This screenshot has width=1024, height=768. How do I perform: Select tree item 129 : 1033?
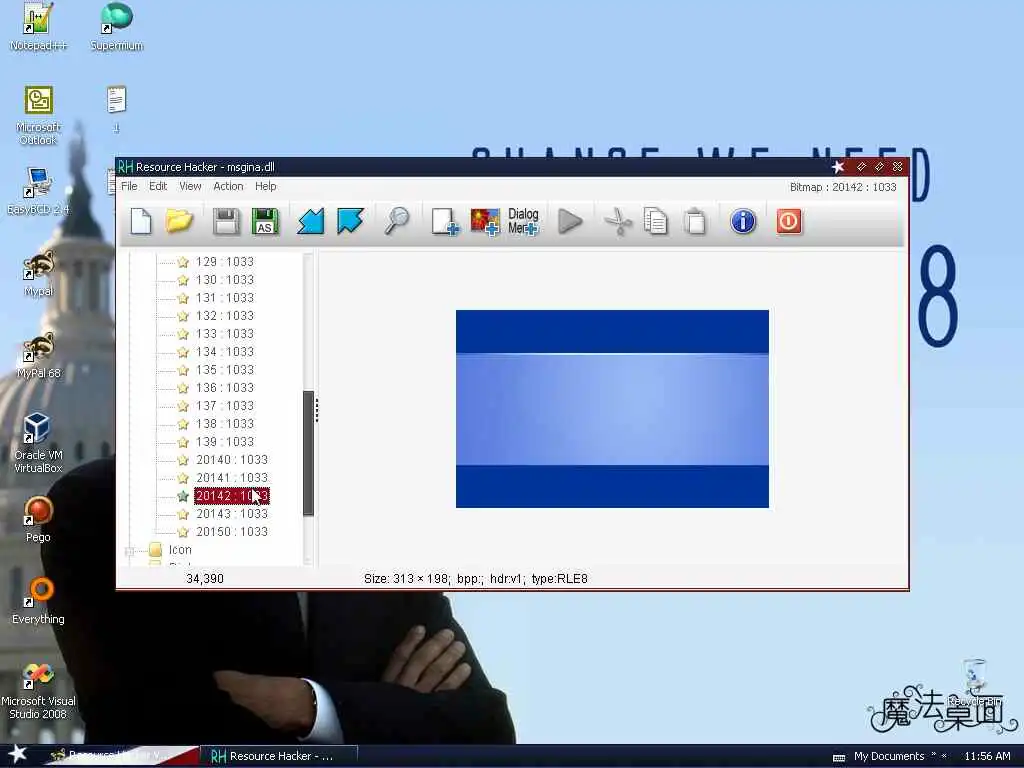pyautogui.click(x=225, y=262)
